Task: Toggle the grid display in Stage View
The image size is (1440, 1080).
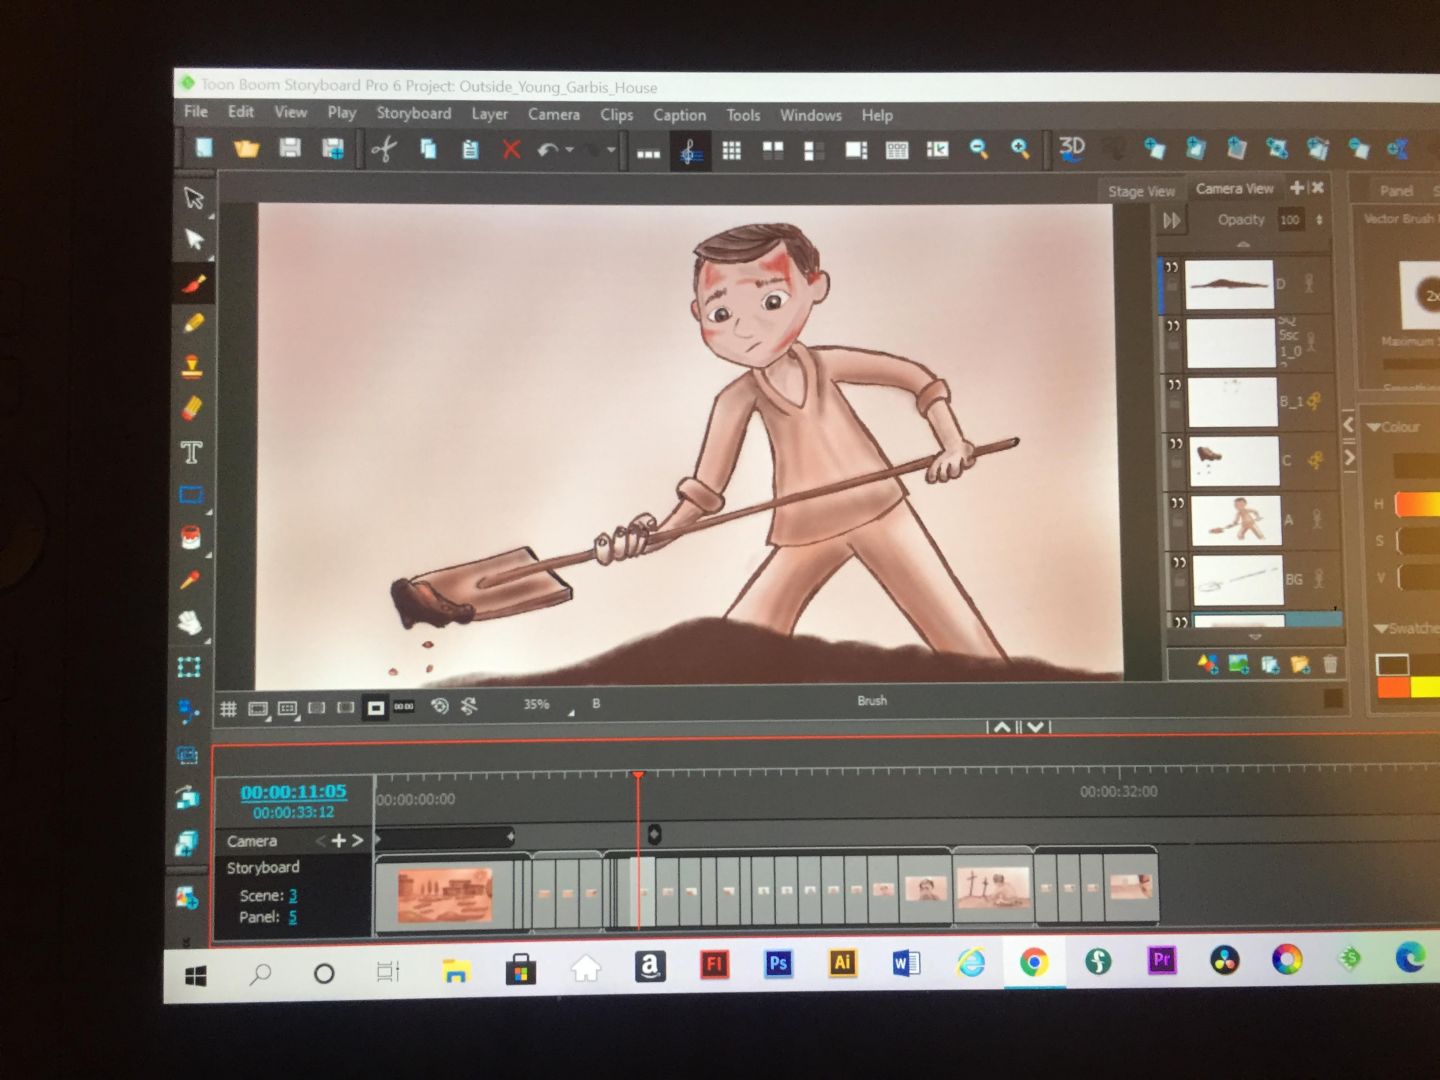Action: 228,708
